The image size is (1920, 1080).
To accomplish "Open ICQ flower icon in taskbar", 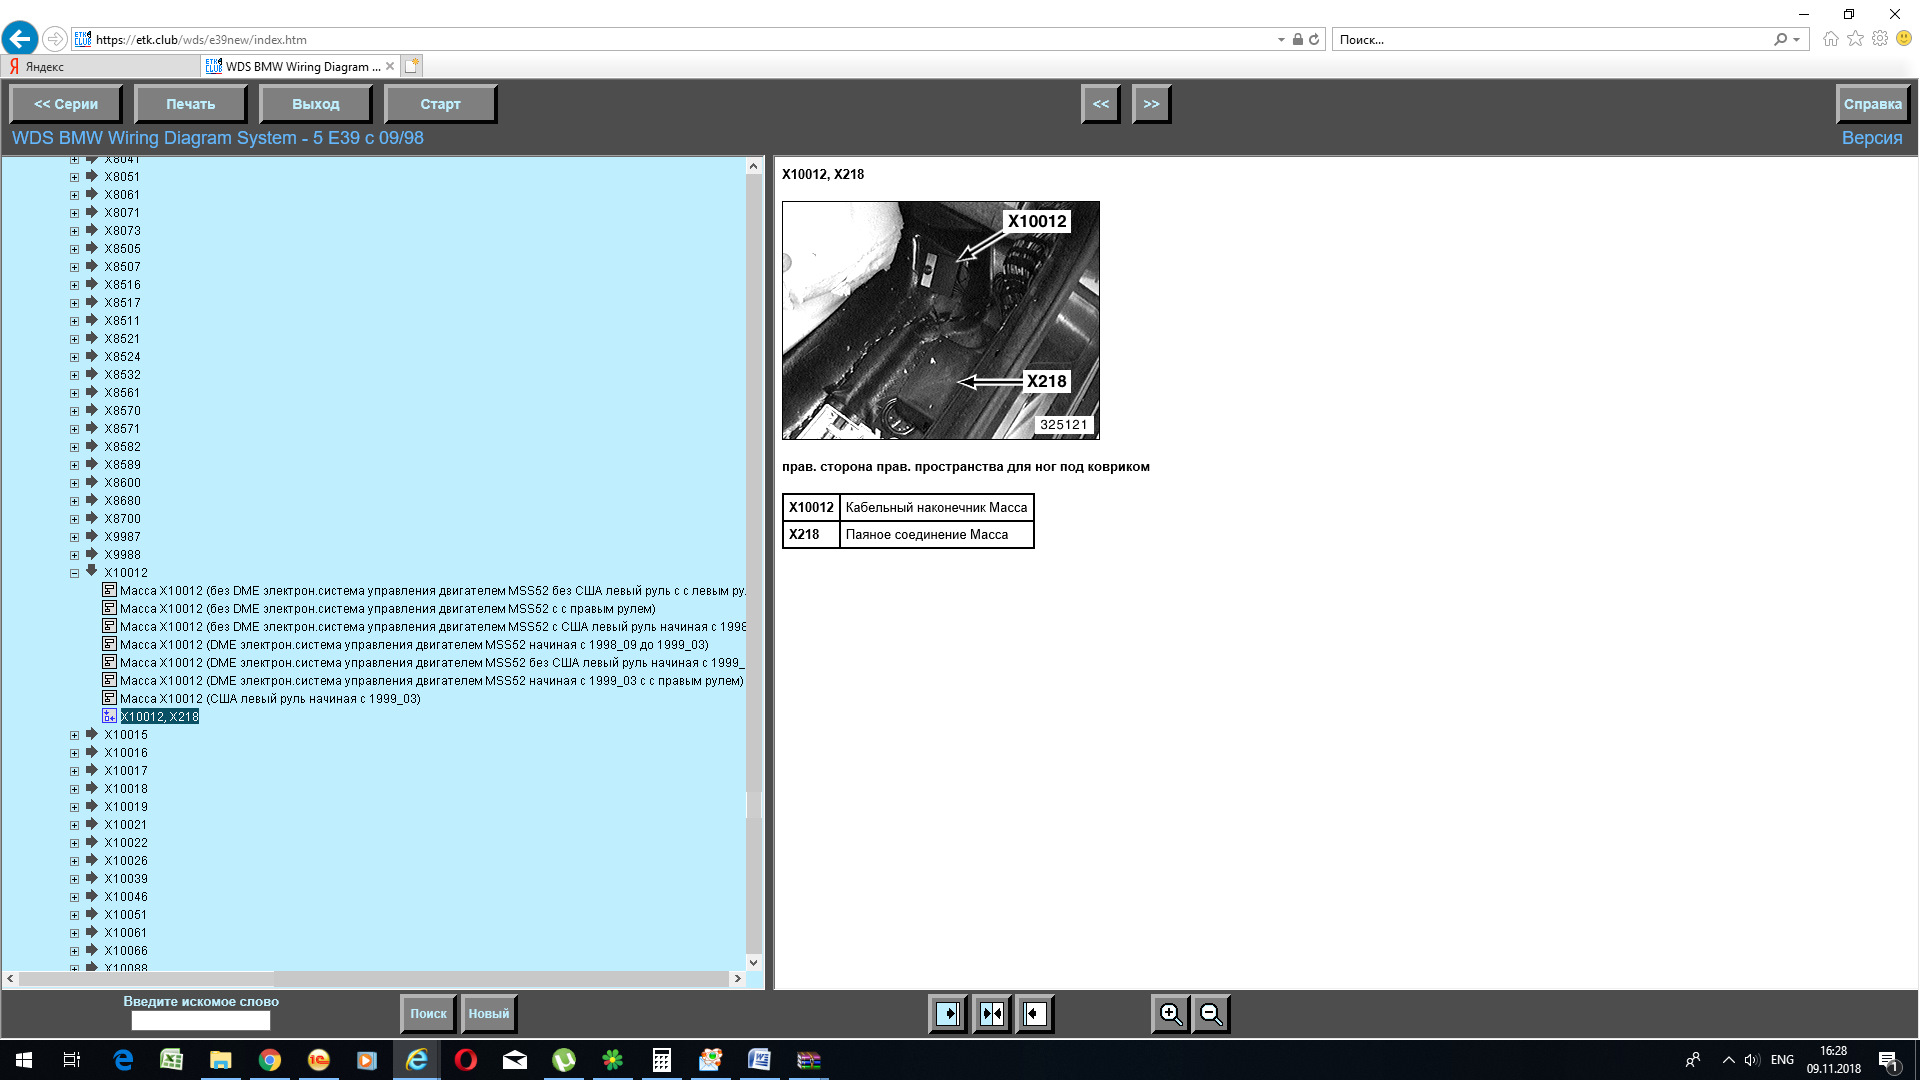I will coord(613,1060).
